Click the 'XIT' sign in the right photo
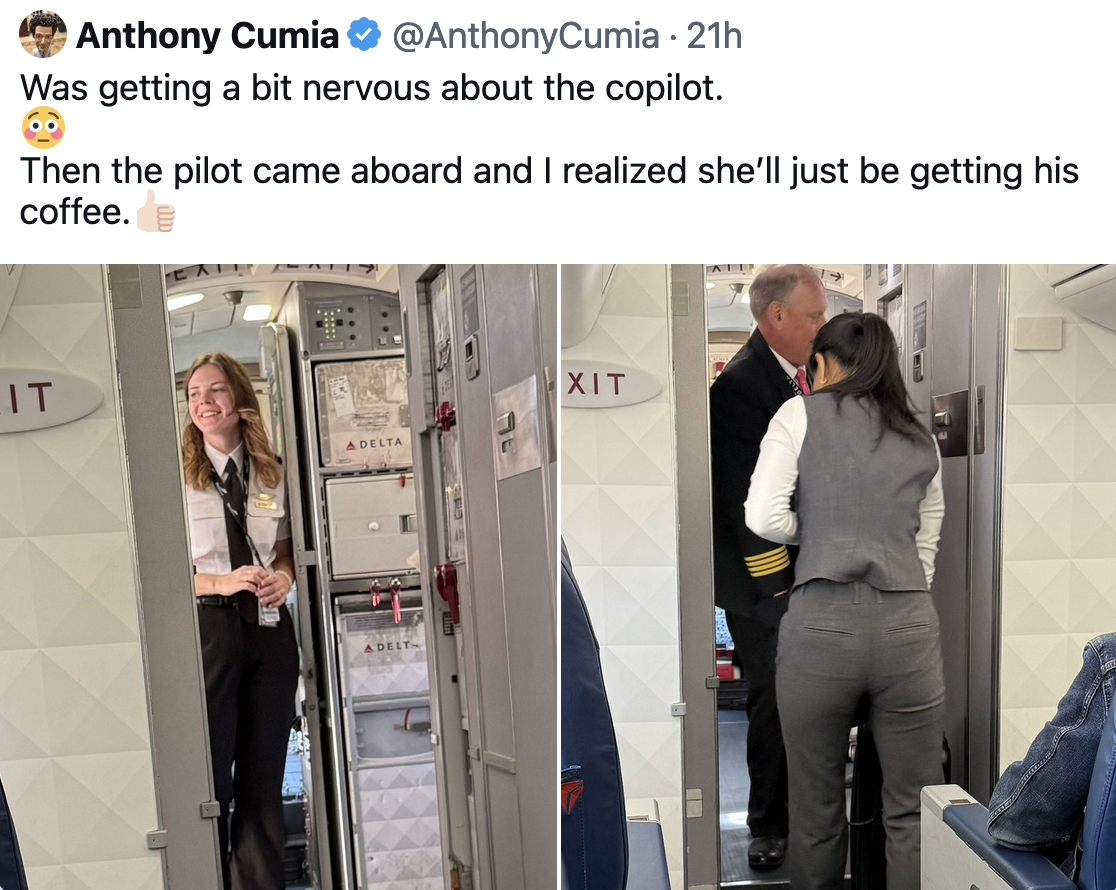This screenshot has height=890, width=1116. [596, 384]
